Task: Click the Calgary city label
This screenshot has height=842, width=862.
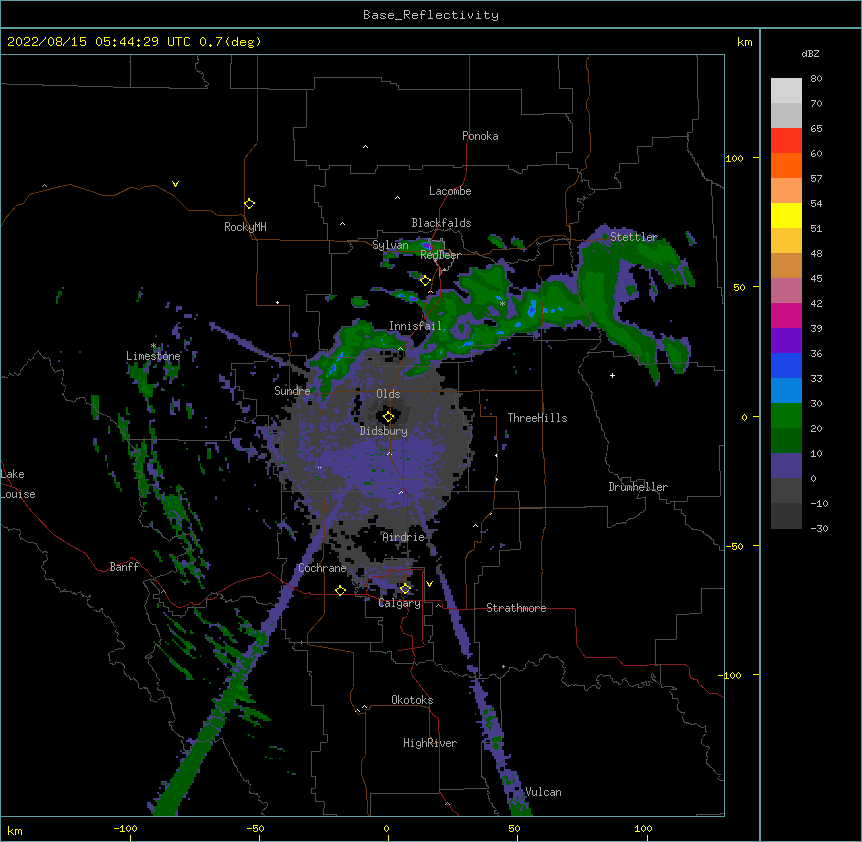Action: pos(399,603)
